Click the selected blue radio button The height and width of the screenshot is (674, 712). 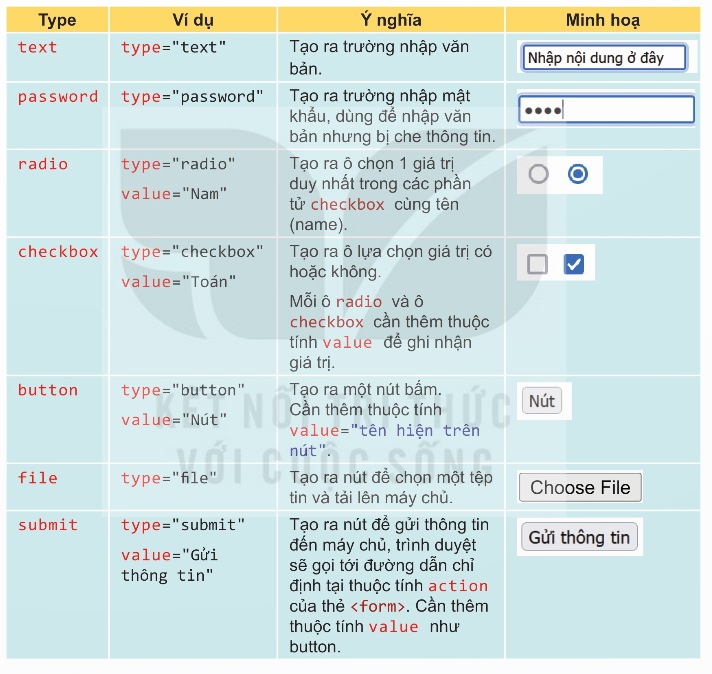click(x=578, y=174)
